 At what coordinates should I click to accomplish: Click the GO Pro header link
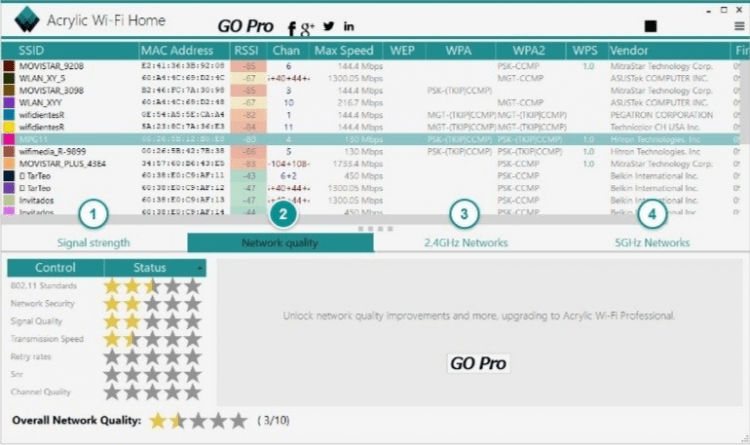tap(246, 26)
